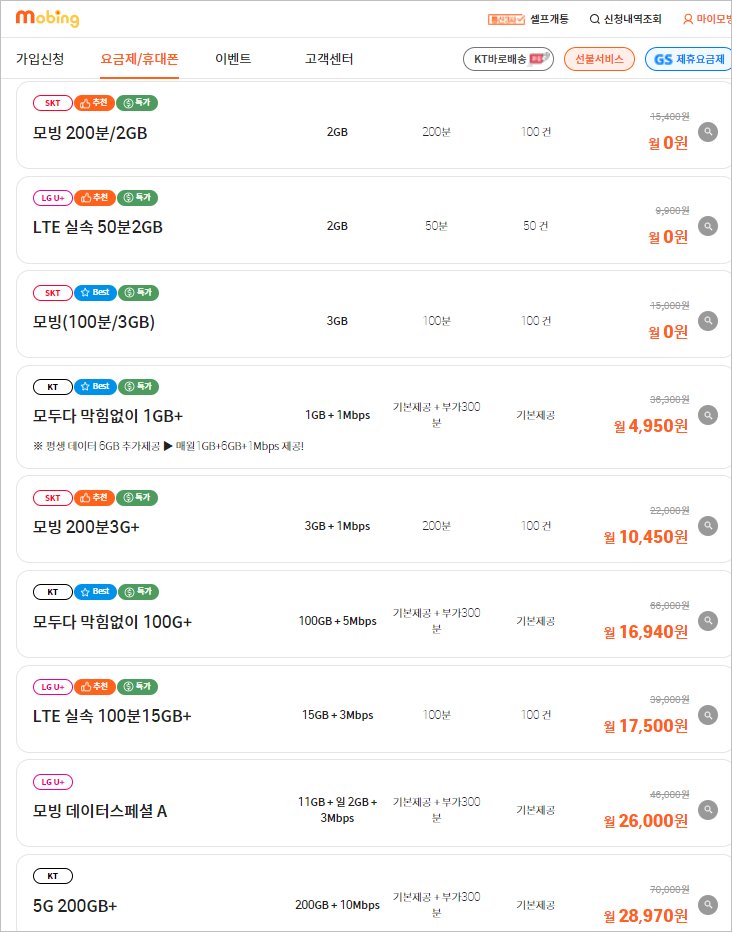Switch to 요금제/휴대폰 tab

(139, 59)
